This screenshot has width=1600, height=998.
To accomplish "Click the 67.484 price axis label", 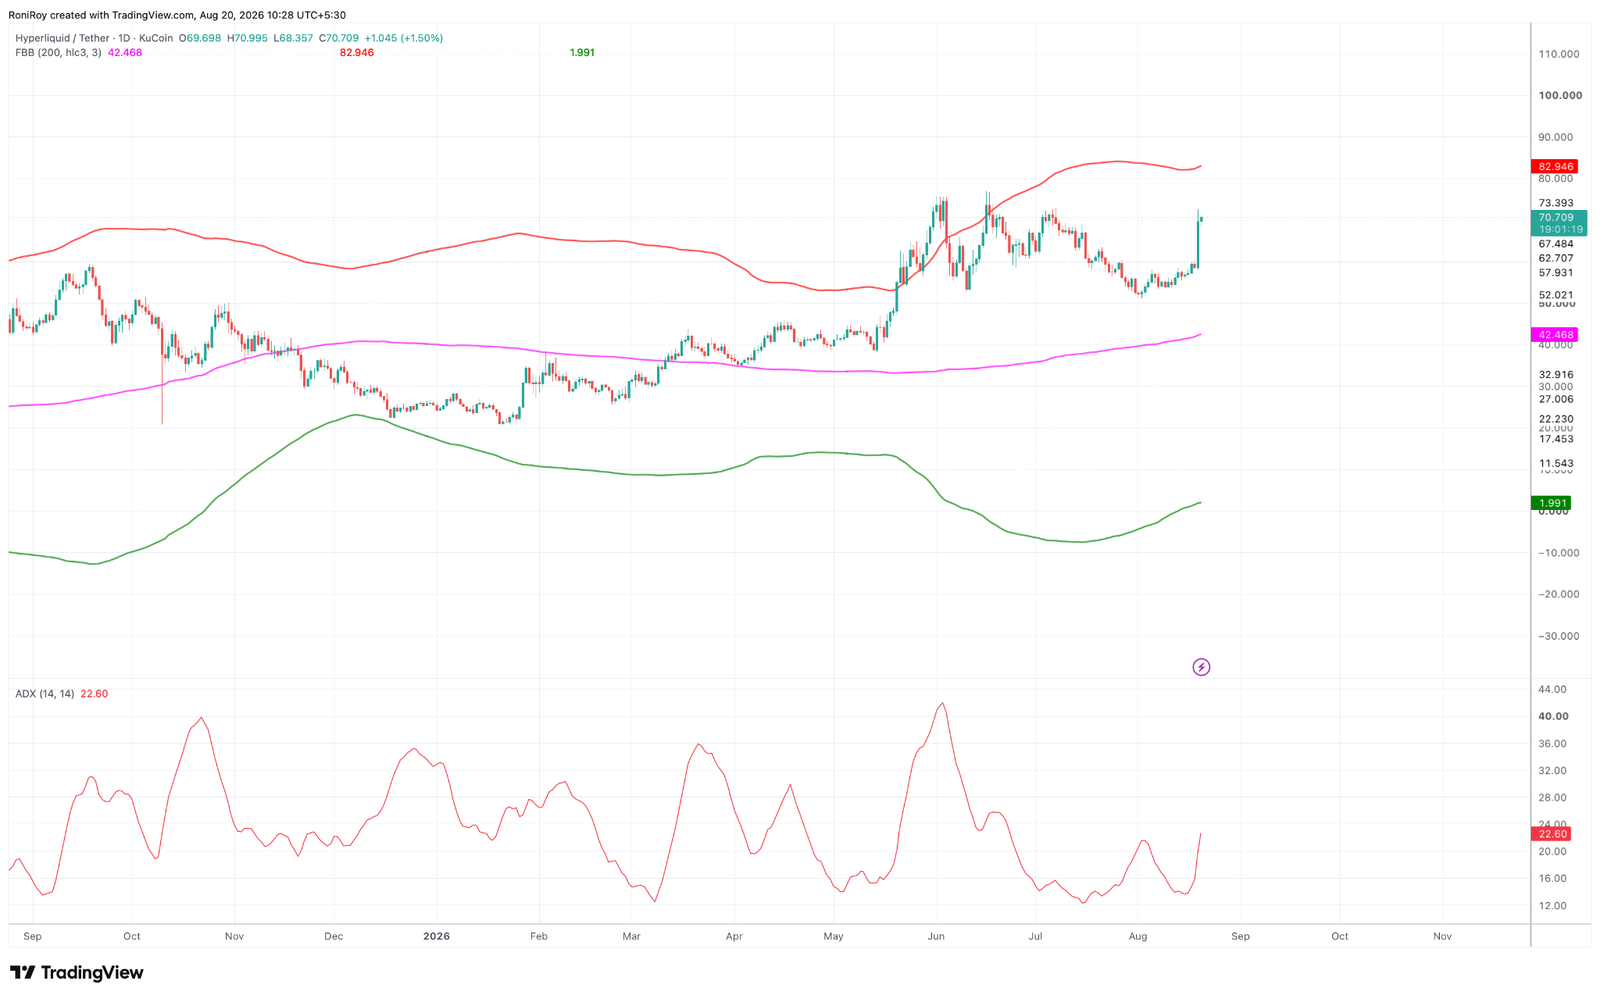I will pos(1556,244).
